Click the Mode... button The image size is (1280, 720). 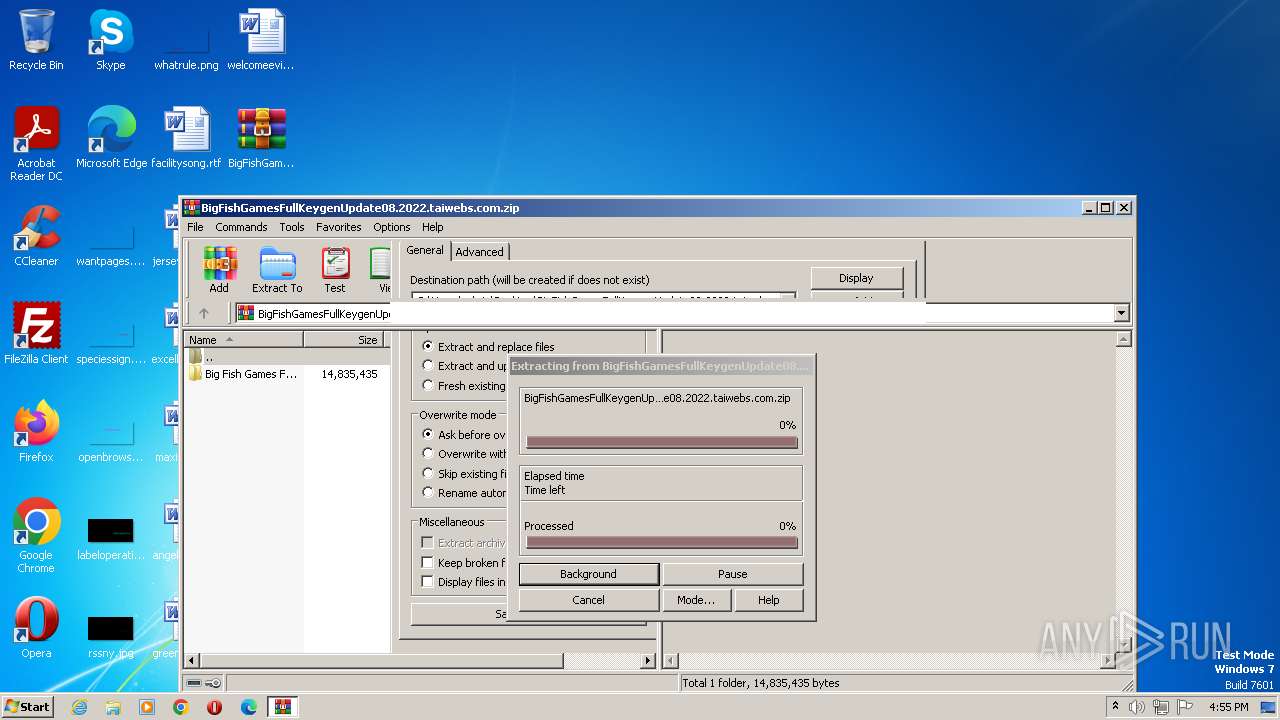pyautogui.click(x=696, y=600)
